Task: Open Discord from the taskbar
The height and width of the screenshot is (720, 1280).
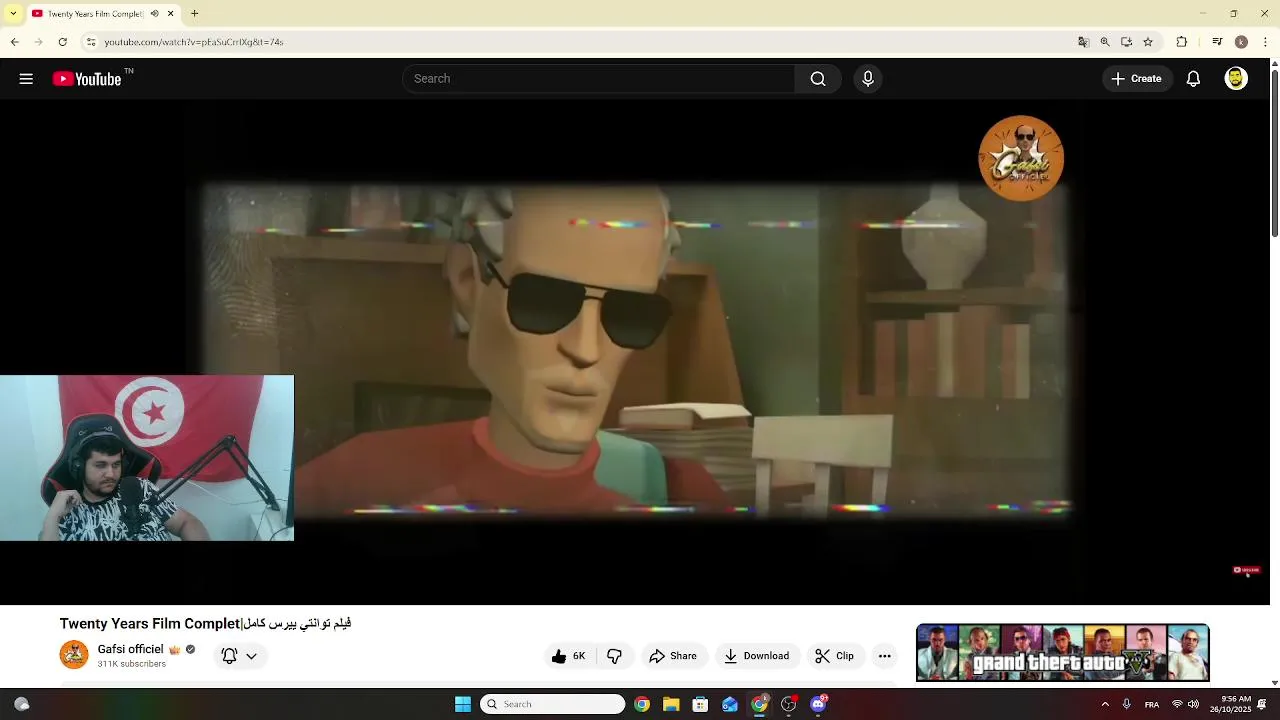Action: click(818, 704)
